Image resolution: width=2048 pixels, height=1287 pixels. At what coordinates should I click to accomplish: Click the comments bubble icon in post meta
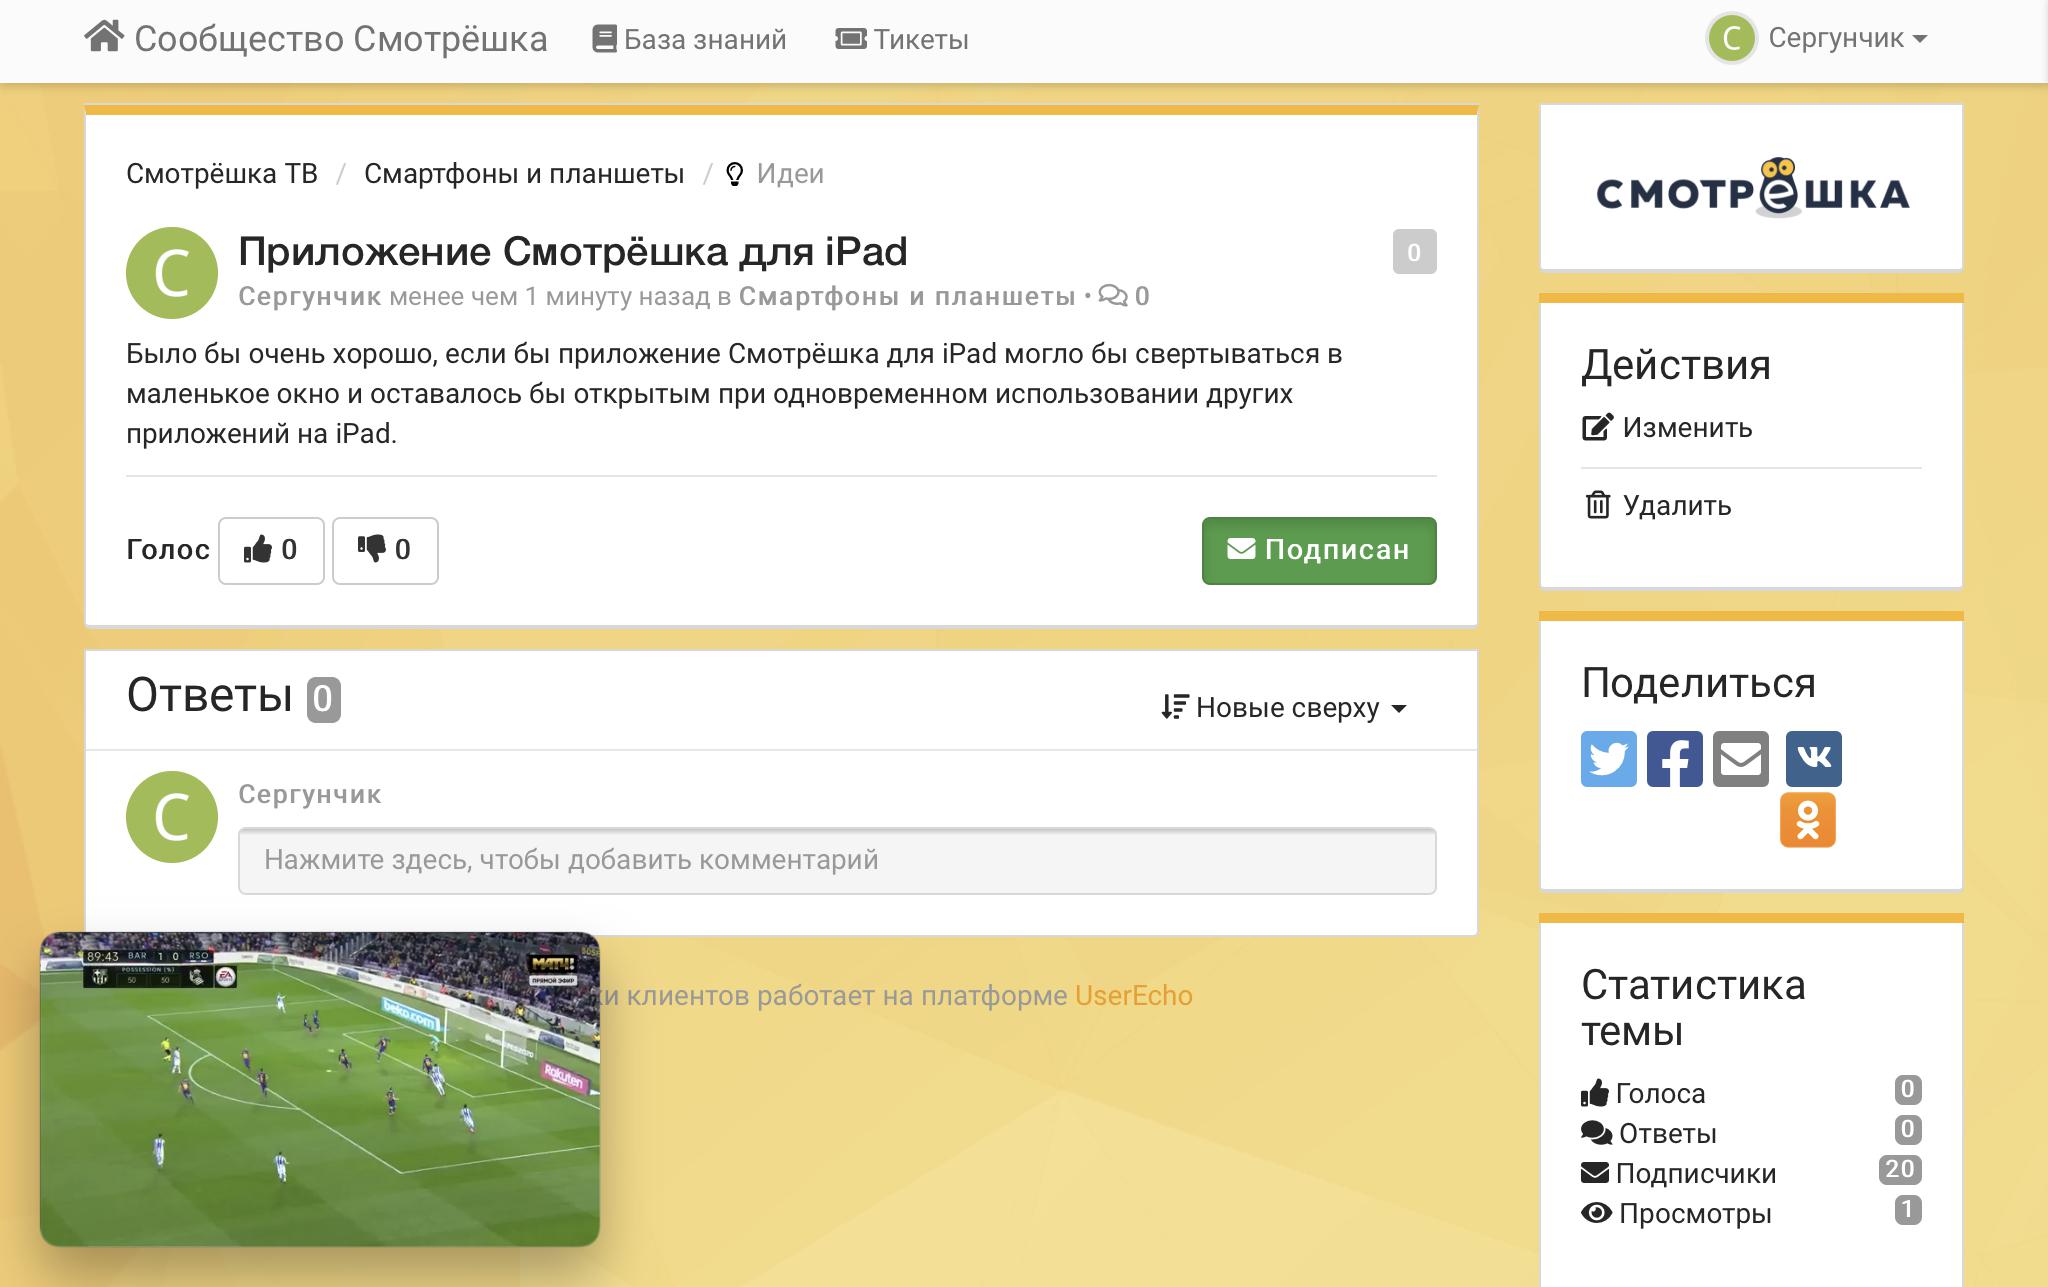tap(1112, 296)
